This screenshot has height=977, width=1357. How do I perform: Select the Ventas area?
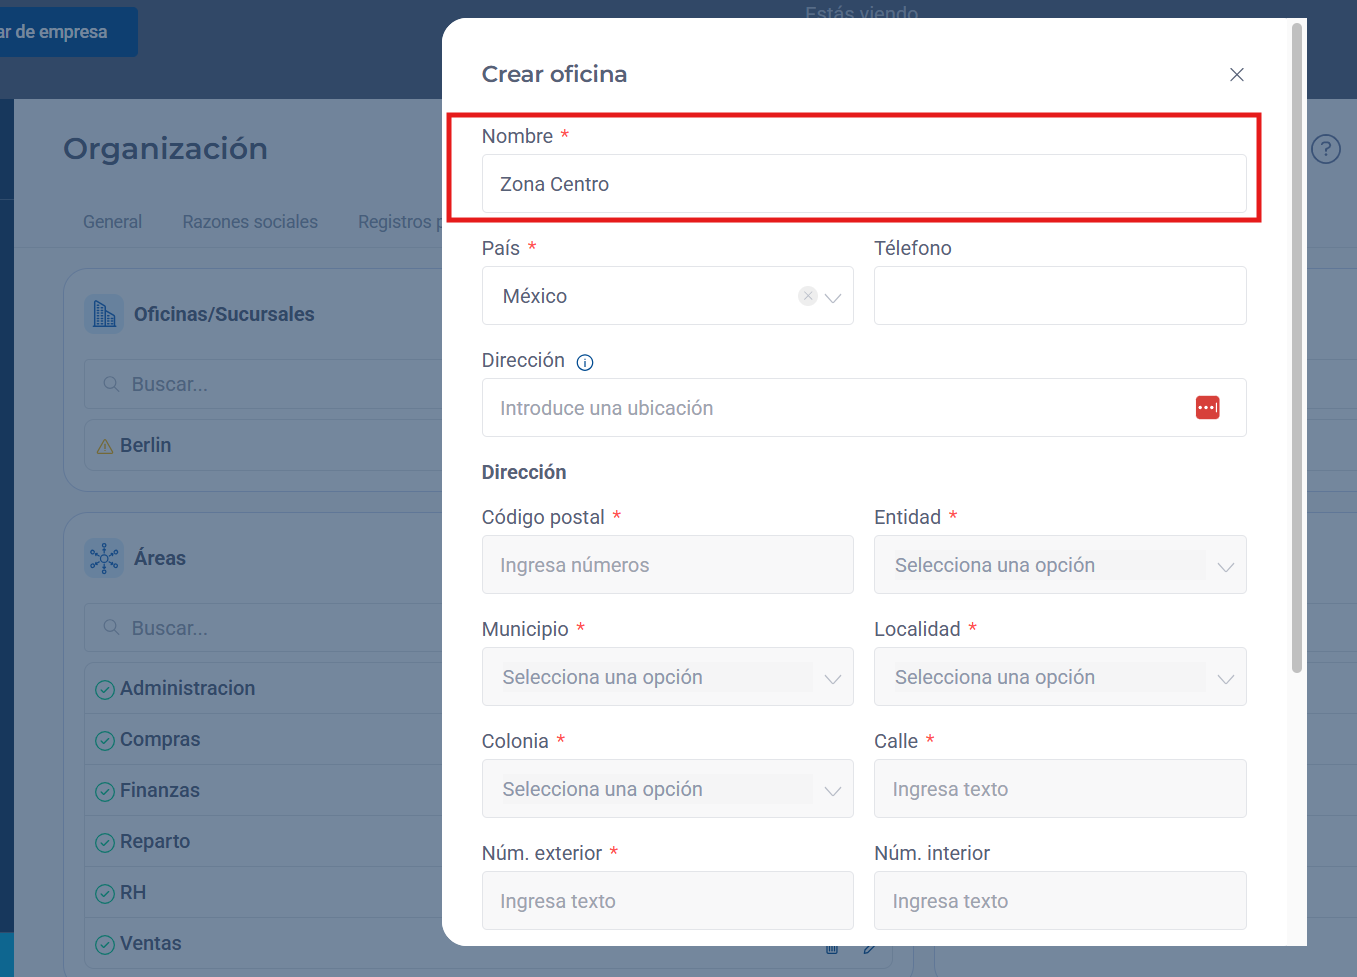[x=264, y=943]
